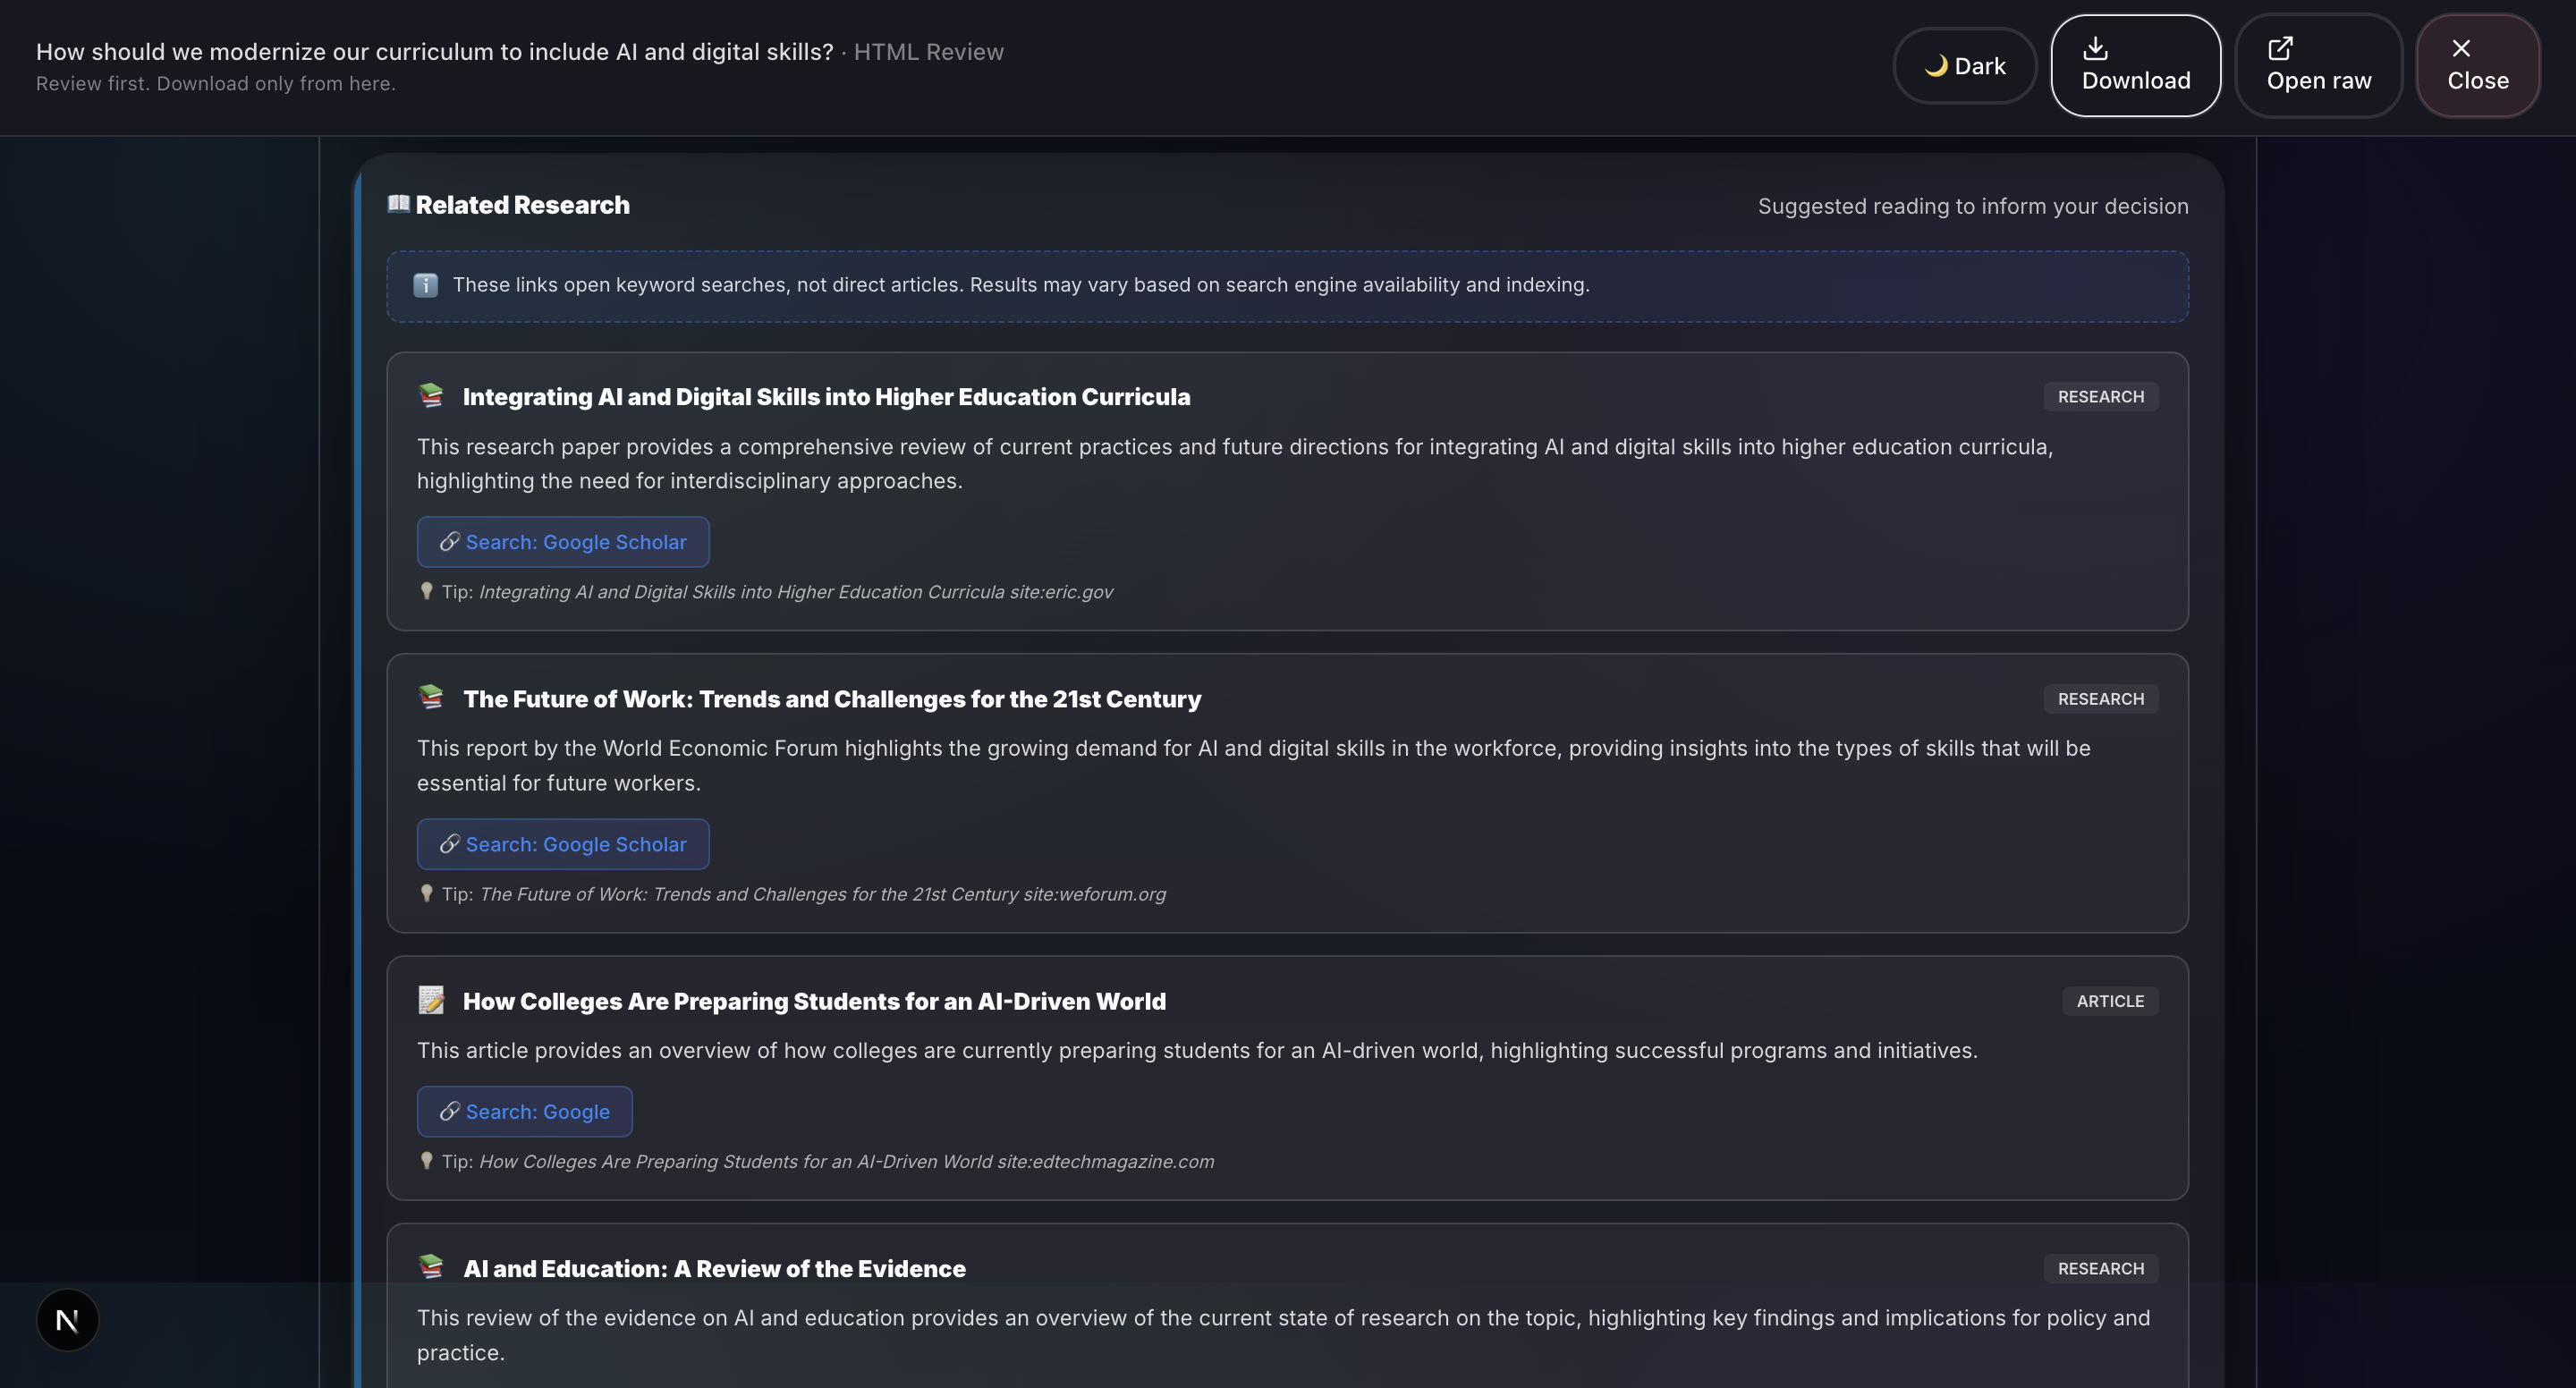Click RESEARCH tag on Integrating AI card

(2100, 397)
